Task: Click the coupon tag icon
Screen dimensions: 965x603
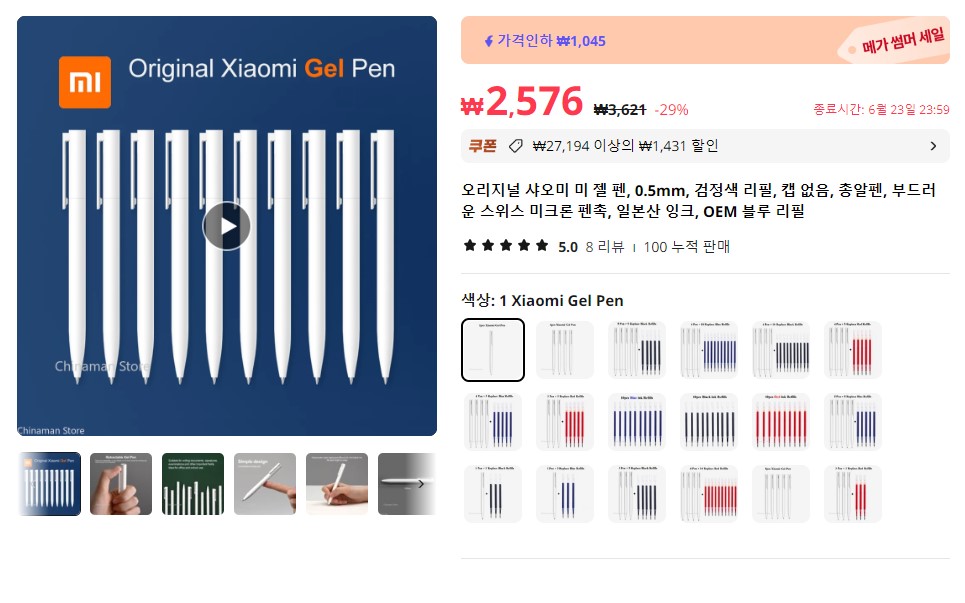Action: click(515, 146)
